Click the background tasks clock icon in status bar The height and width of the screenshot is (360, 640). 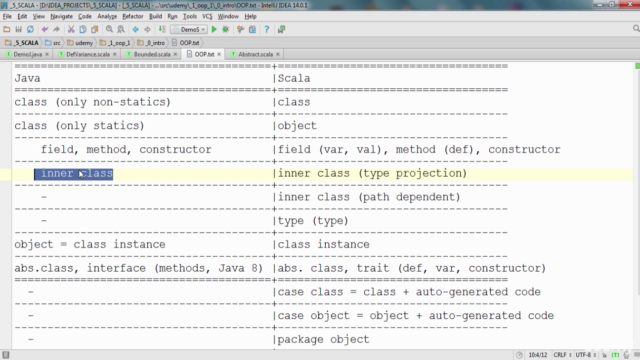tap(519, 355)
